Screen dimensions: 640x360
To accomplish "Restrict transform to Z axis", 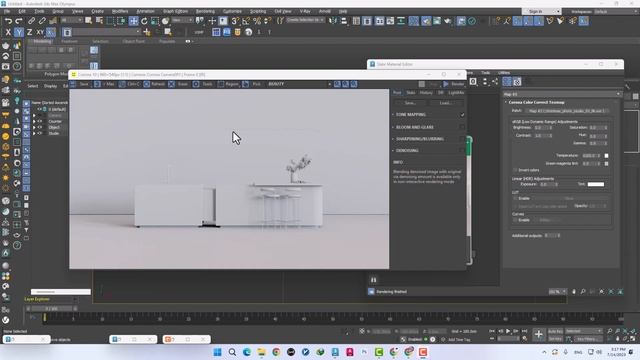I will tap(29, 32).
